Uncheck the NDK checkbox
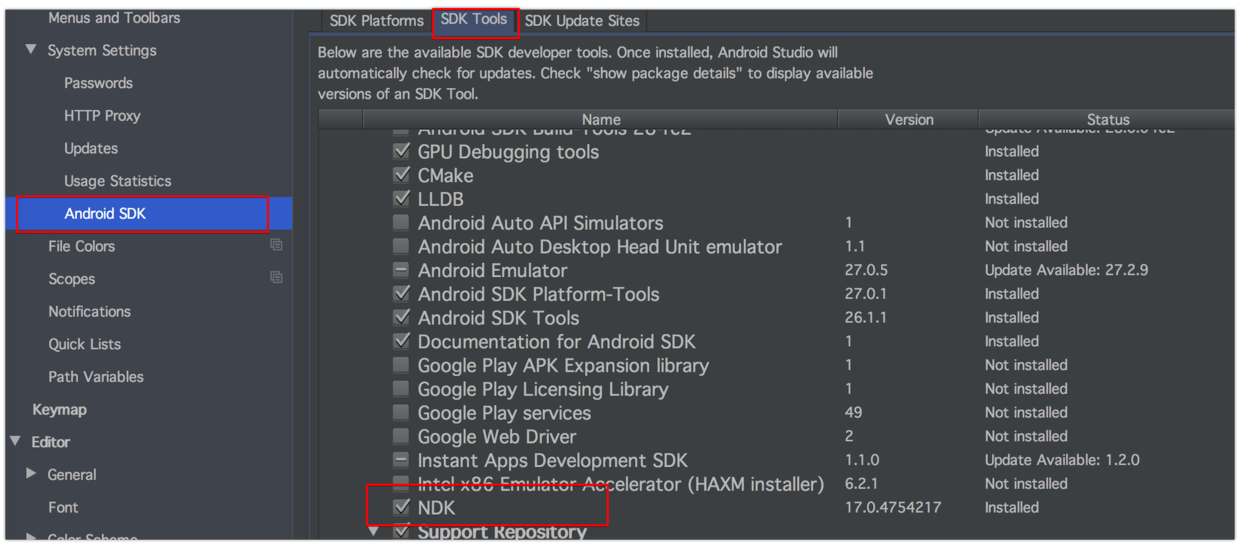Viewport: 1240px width, 545px height. tap(401, 507)
